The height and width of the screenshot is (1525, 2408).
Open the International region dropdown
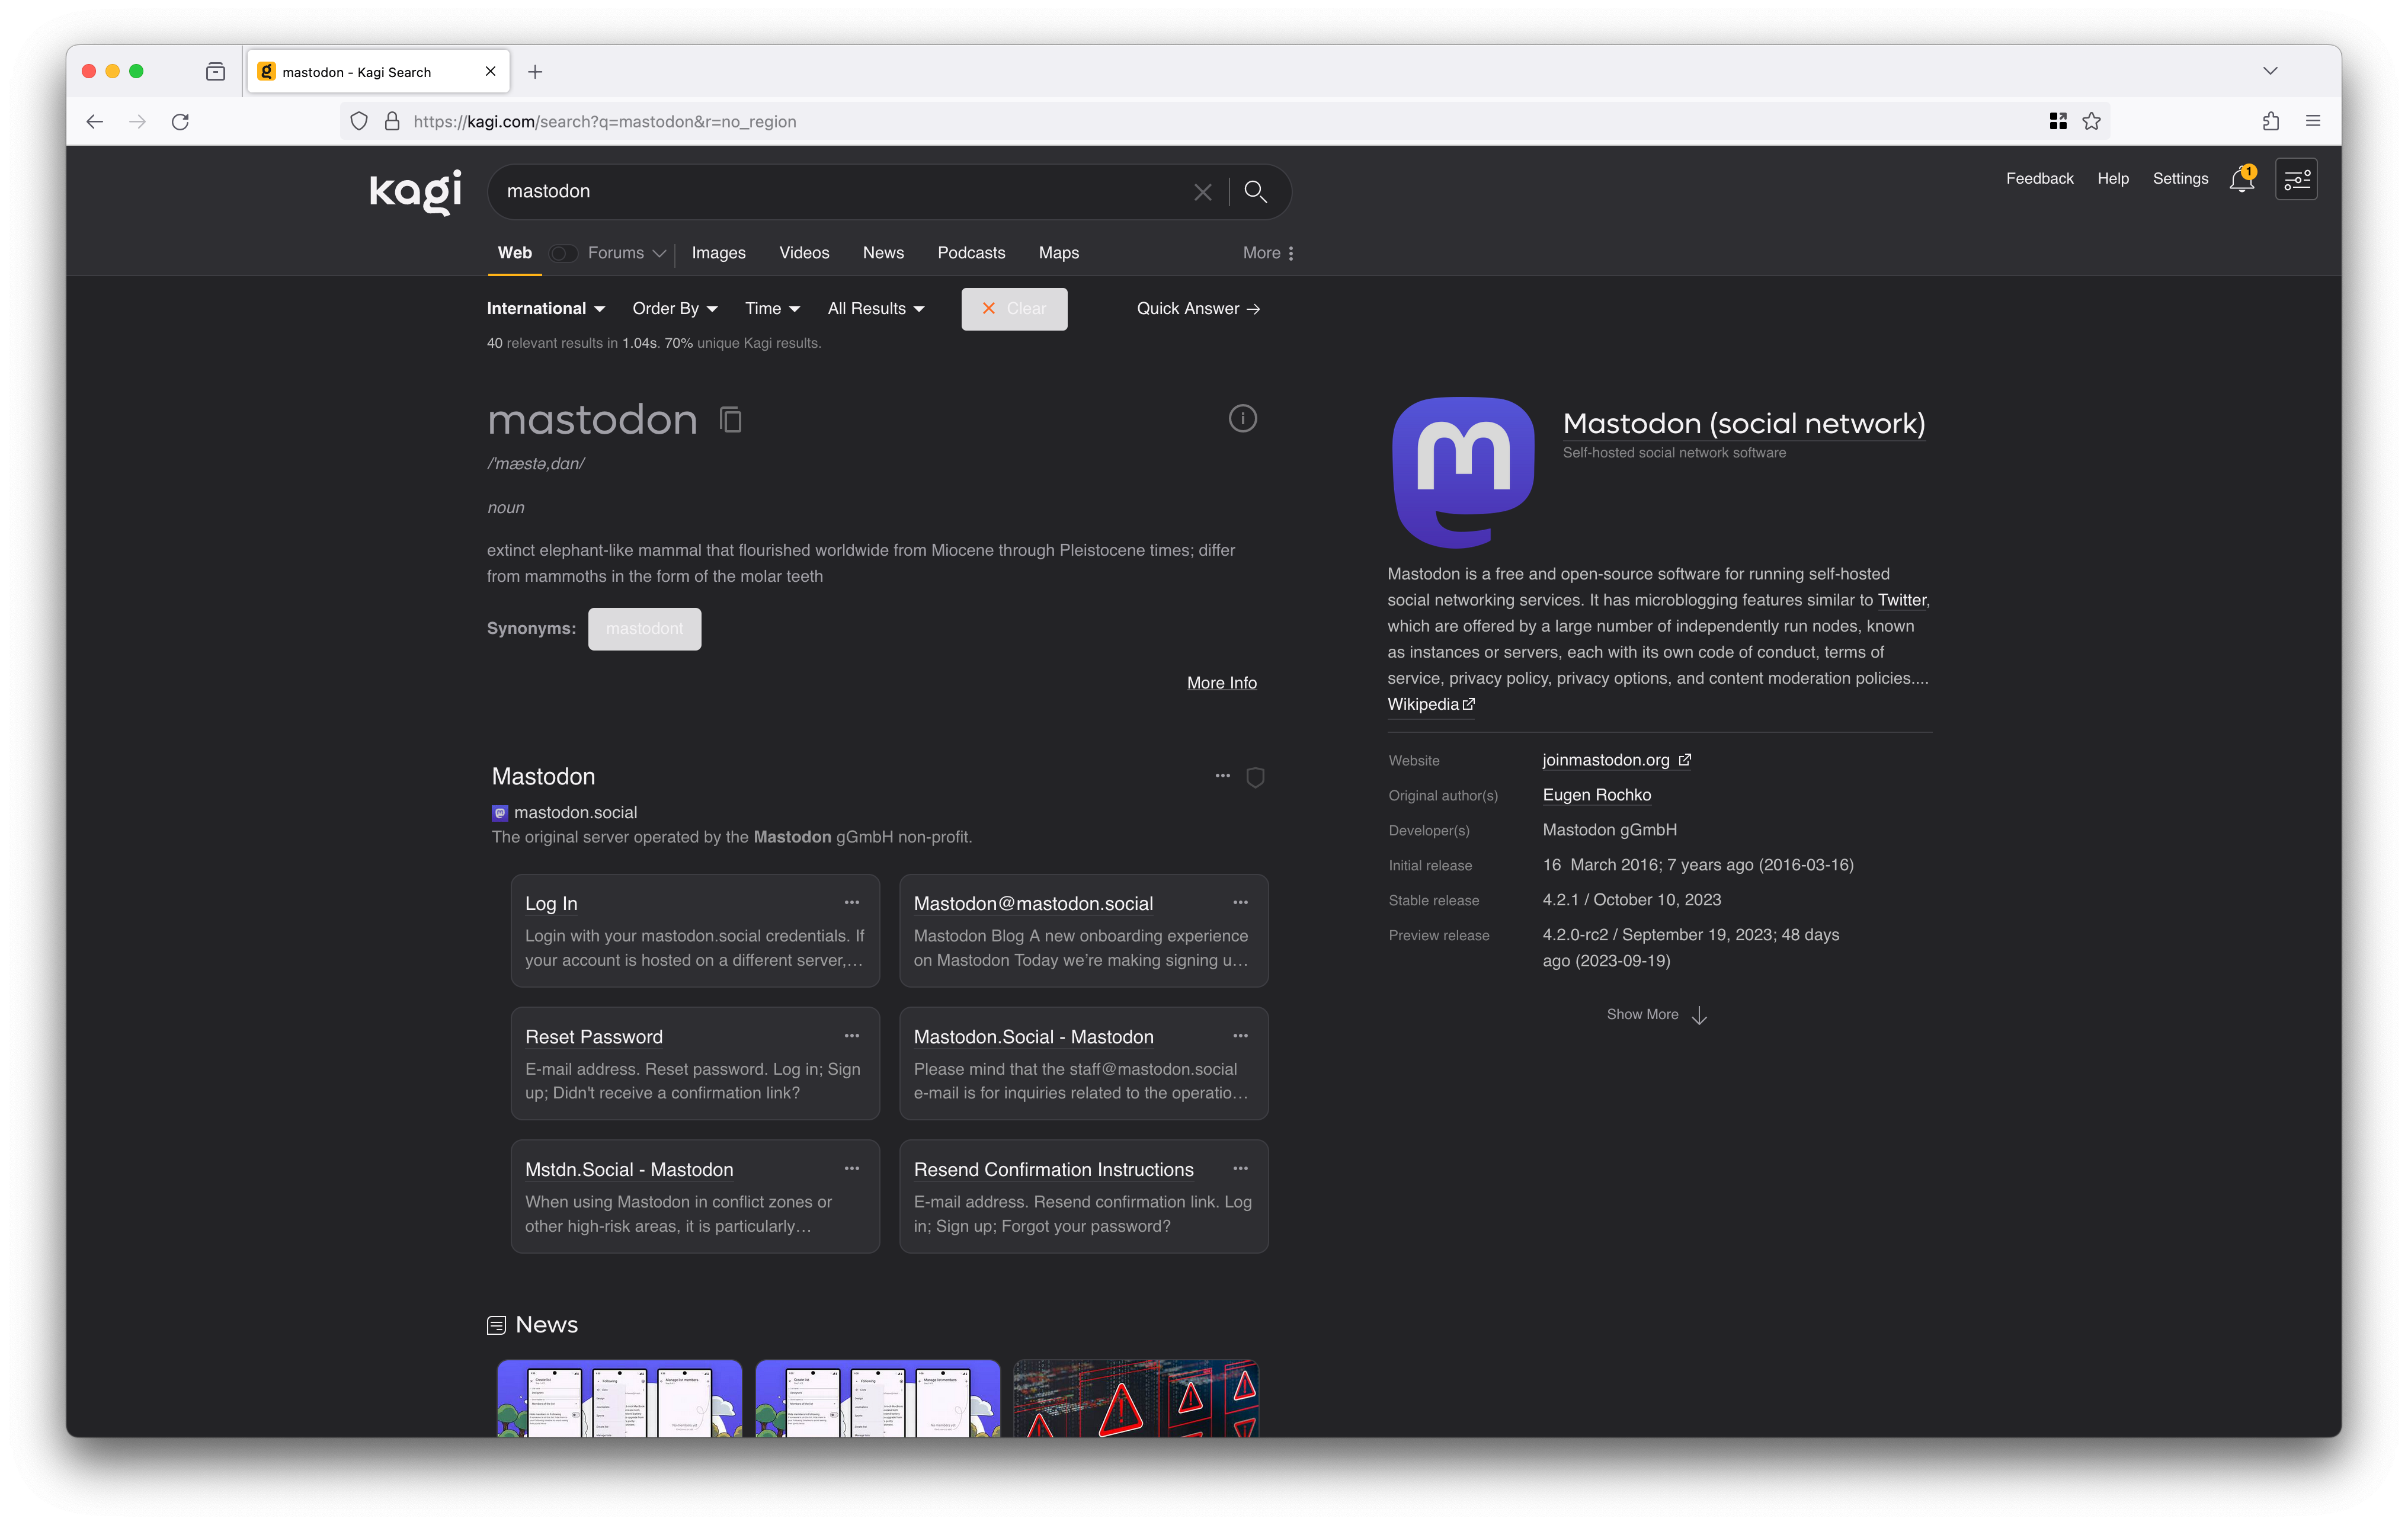pyautogui.click(x=546, y=309)
